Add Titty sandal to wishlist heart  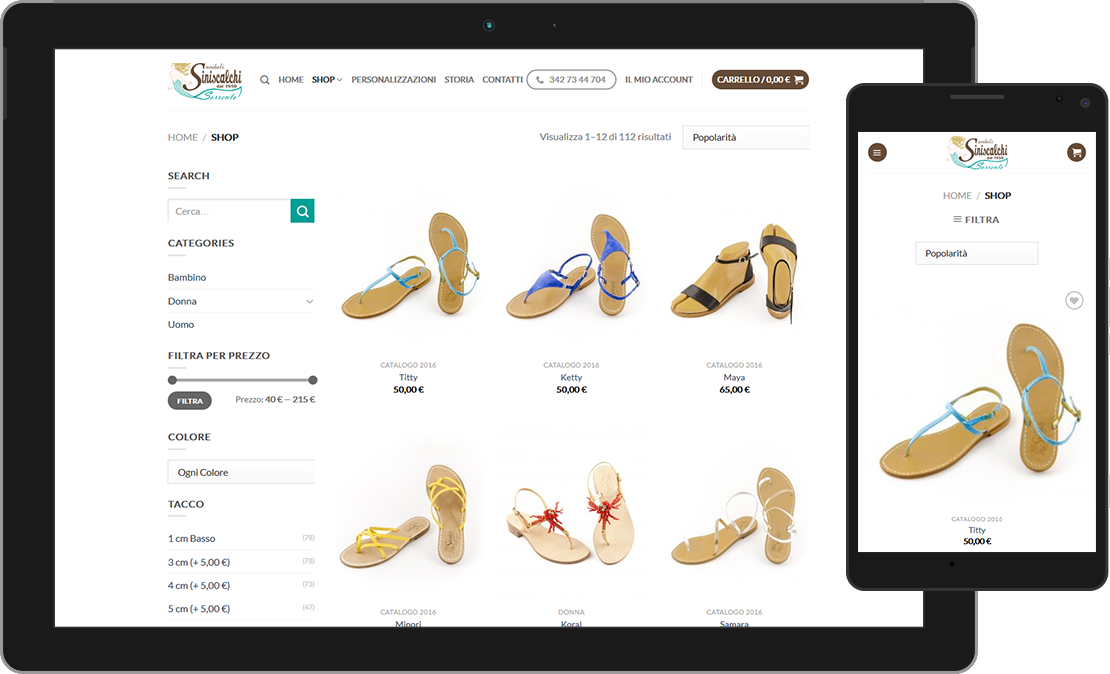(x=1073, y=300)
